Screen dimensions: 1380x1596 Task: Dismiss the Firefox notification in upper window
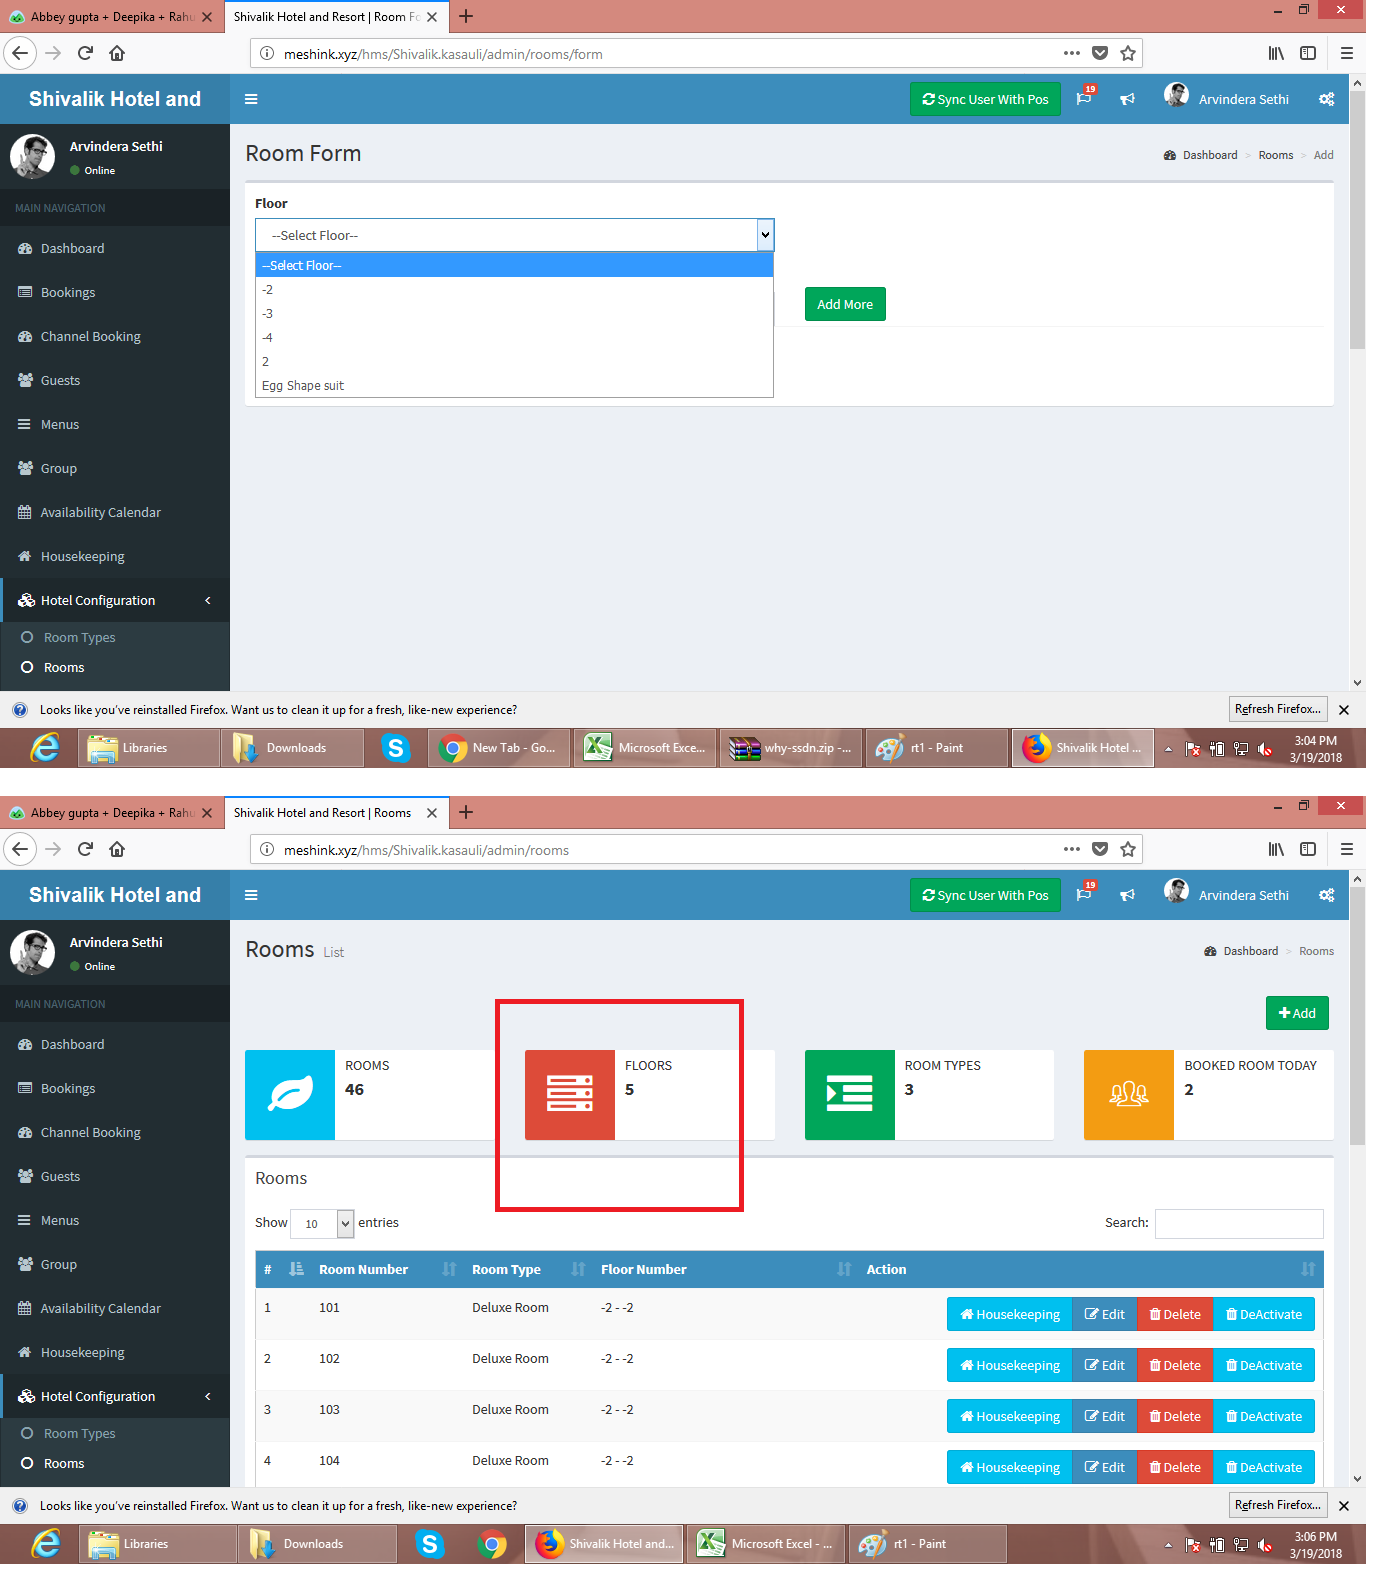click(1344, 710)
